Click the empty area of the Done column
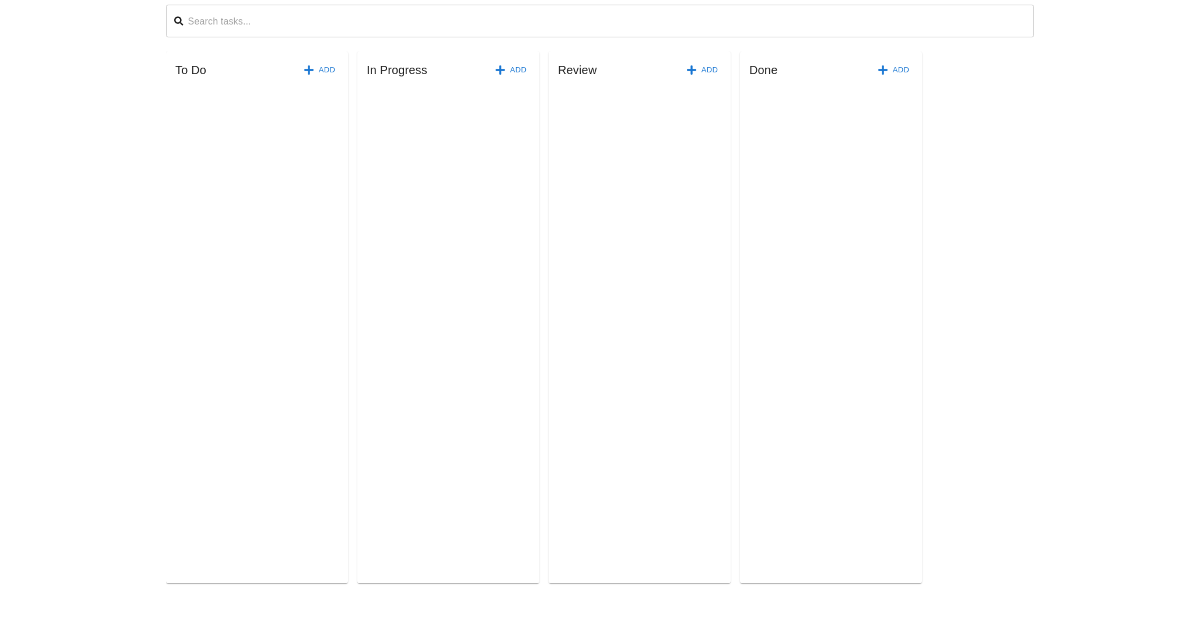 point(830,330)
